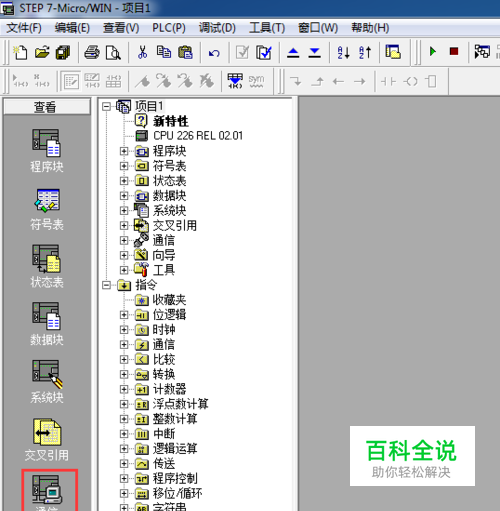Click the Paste clipboard icon
Image resolution: width=500 pixels, height=511 pixels.
point(185,52)
